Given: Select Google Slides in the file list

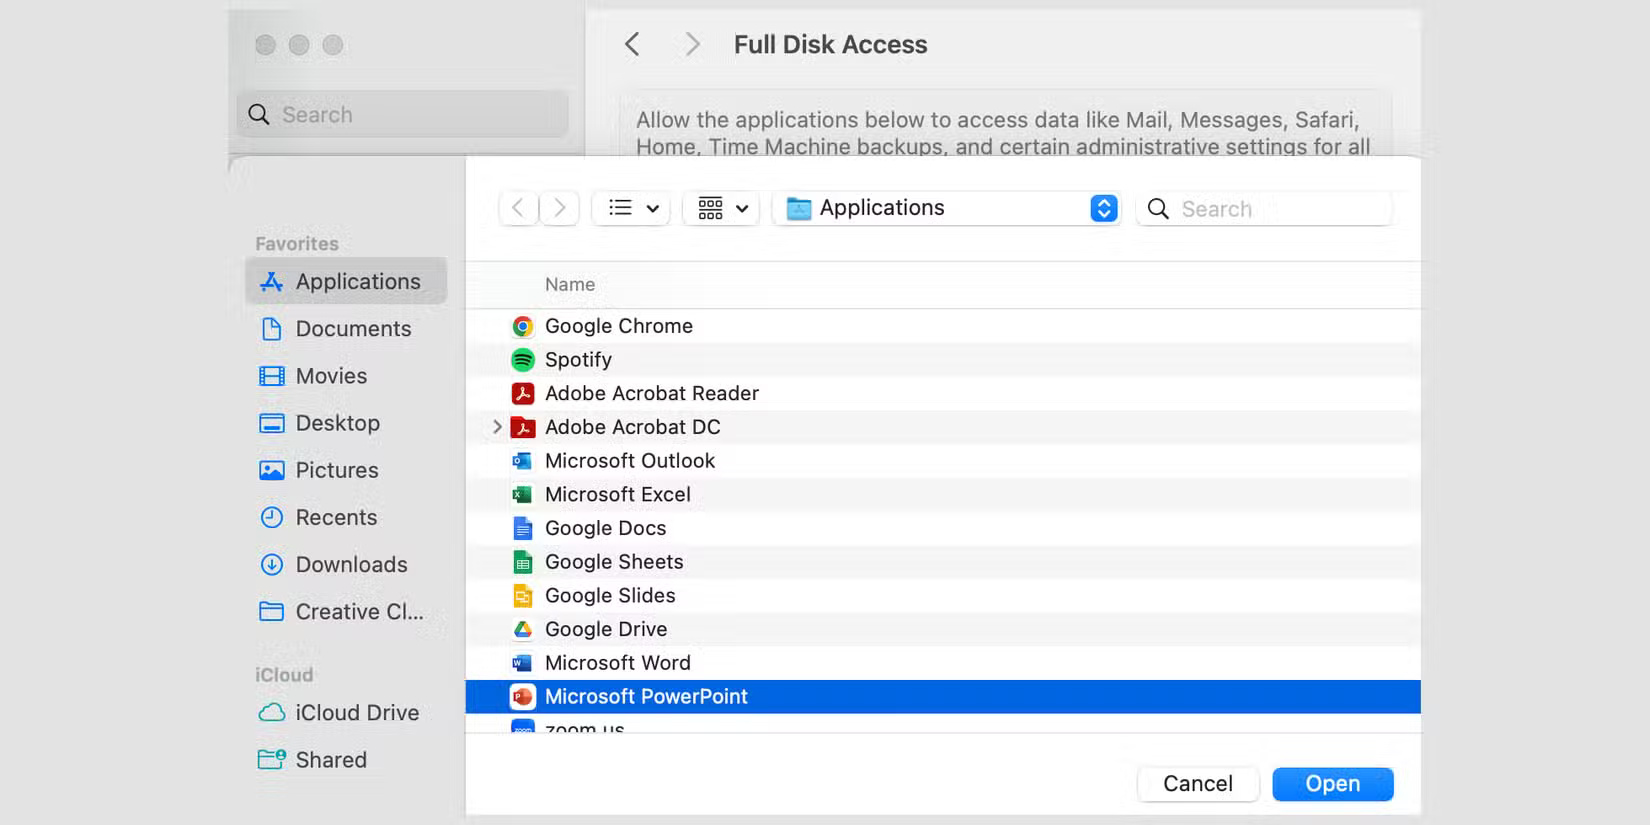Looking at the screenshot, I should tap(610, 596).
